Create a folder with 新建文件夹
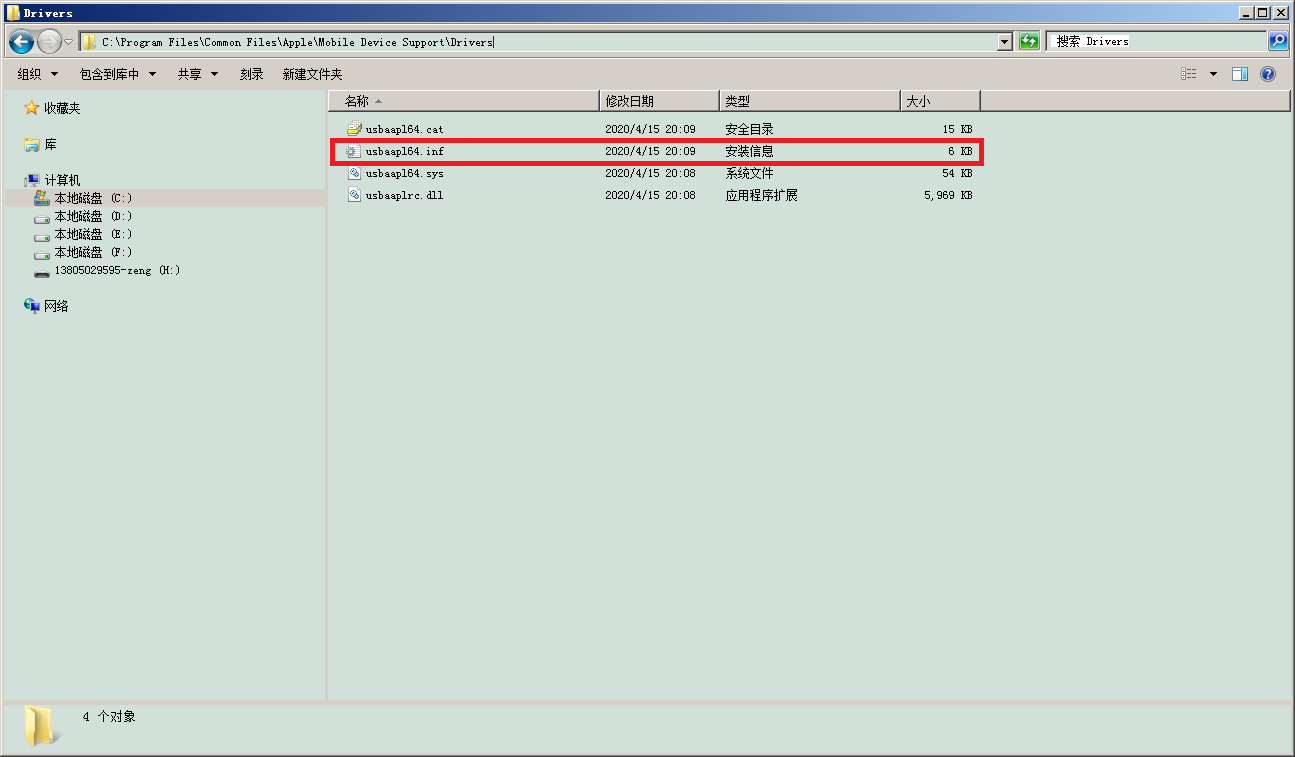 pos(312,74)
